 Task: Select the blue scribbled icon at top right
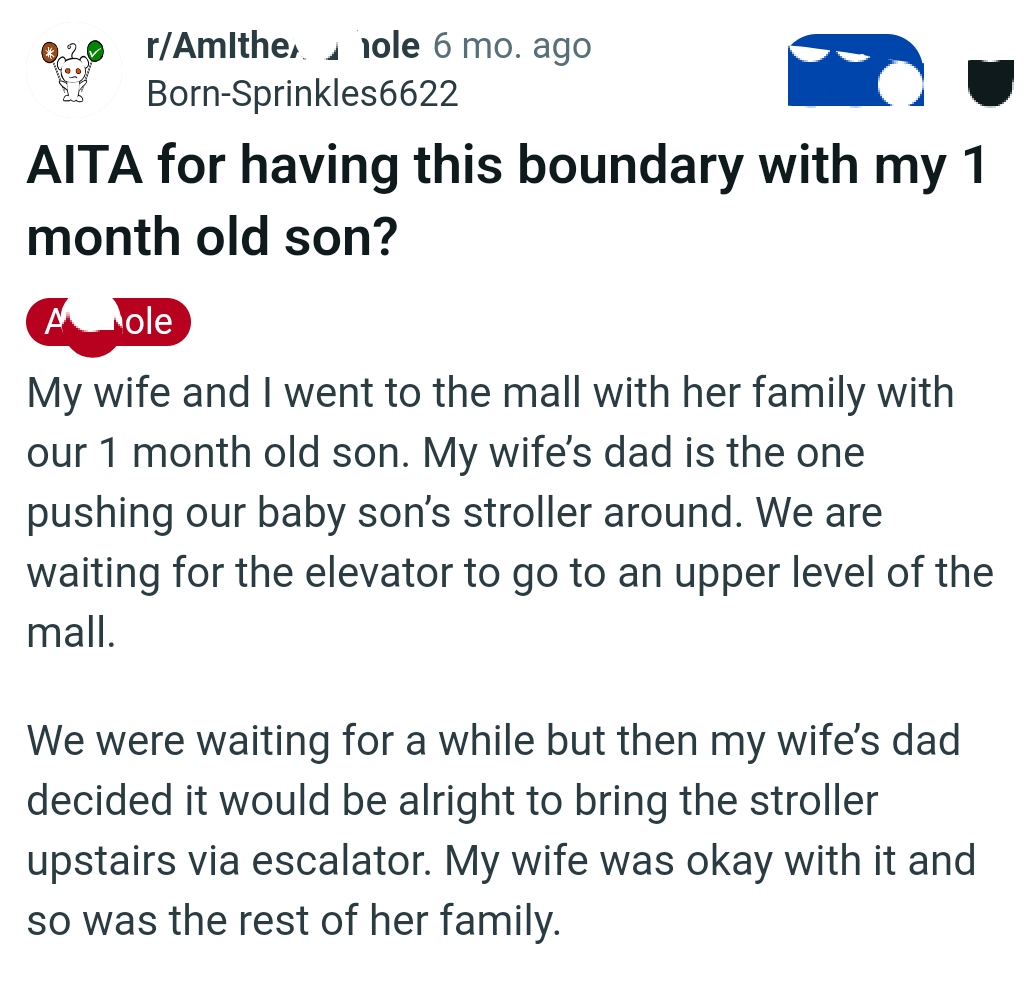(x=855, y=70)
